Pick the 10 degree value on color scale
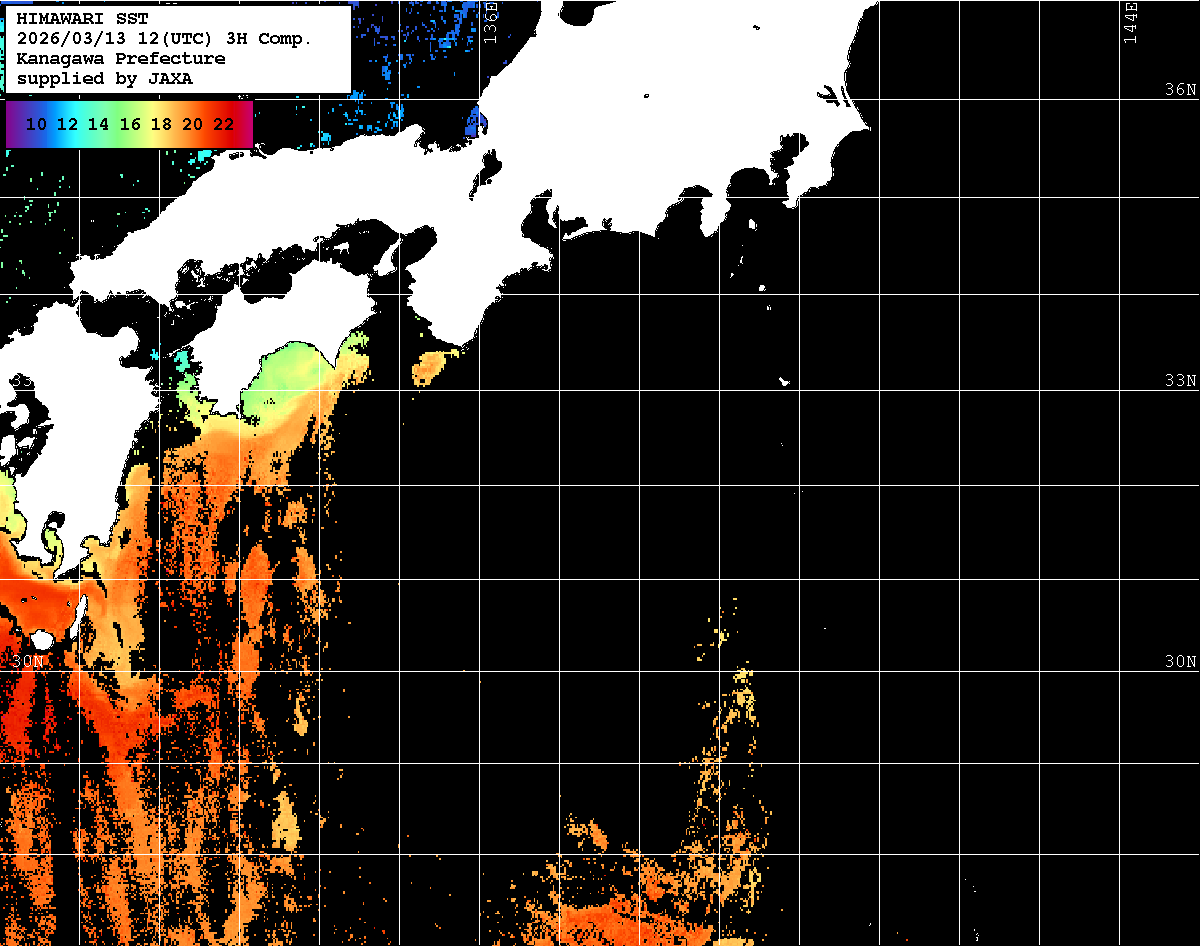 pos(36,125)
